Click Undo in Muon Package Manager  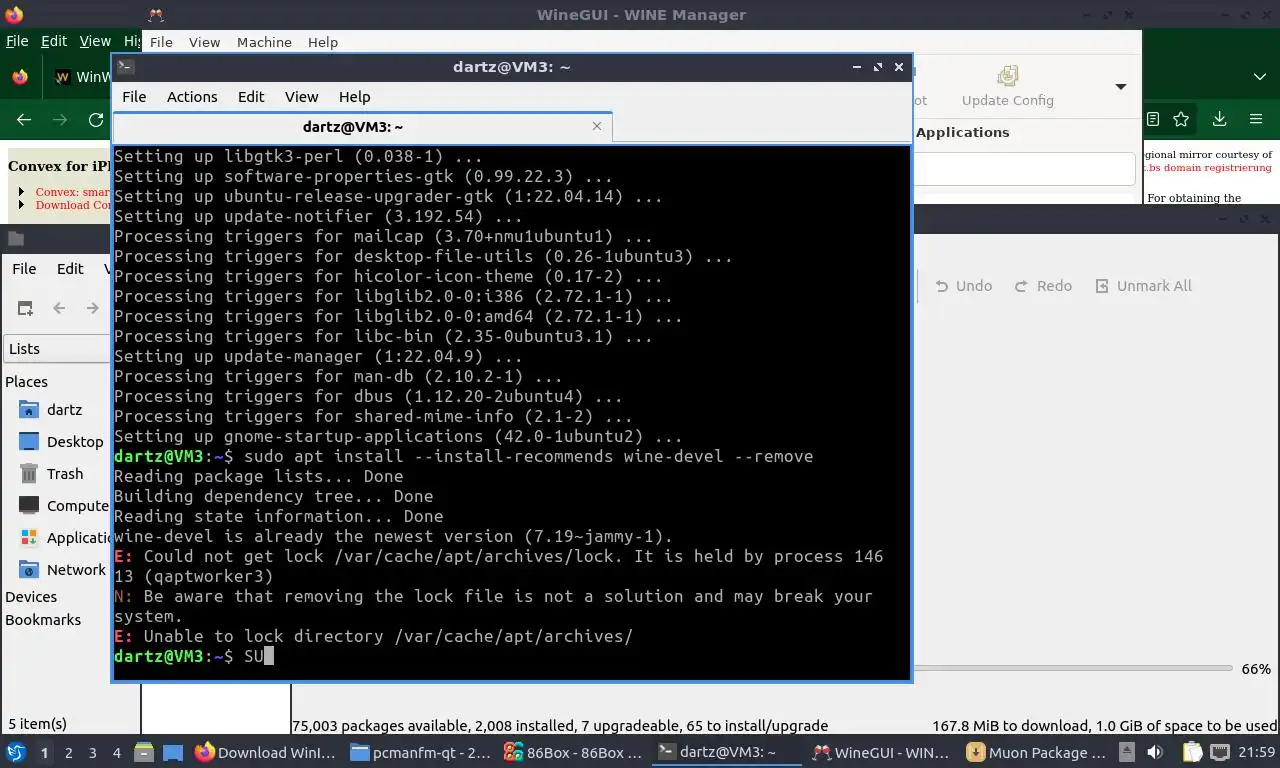964,286
